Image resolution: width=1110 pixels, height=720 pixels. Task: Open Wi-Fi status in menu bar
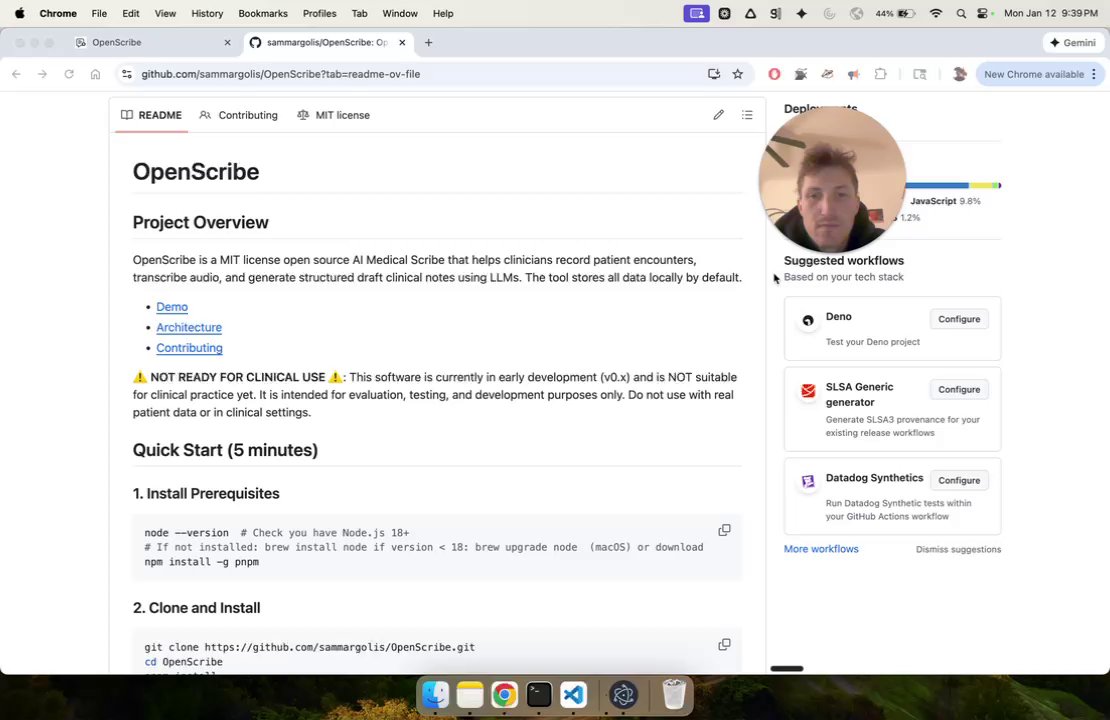(x=936, y=13)
